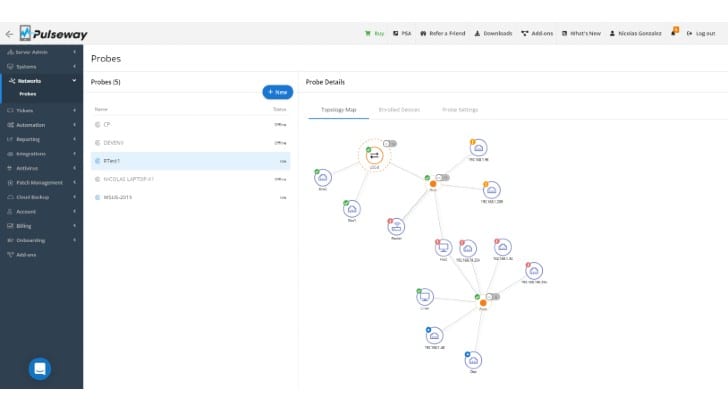The height and width of the screenshot is (410, 728).
Task: Toggle the switch beside the orange node connected to Router
Action: (x=442, y=177)
